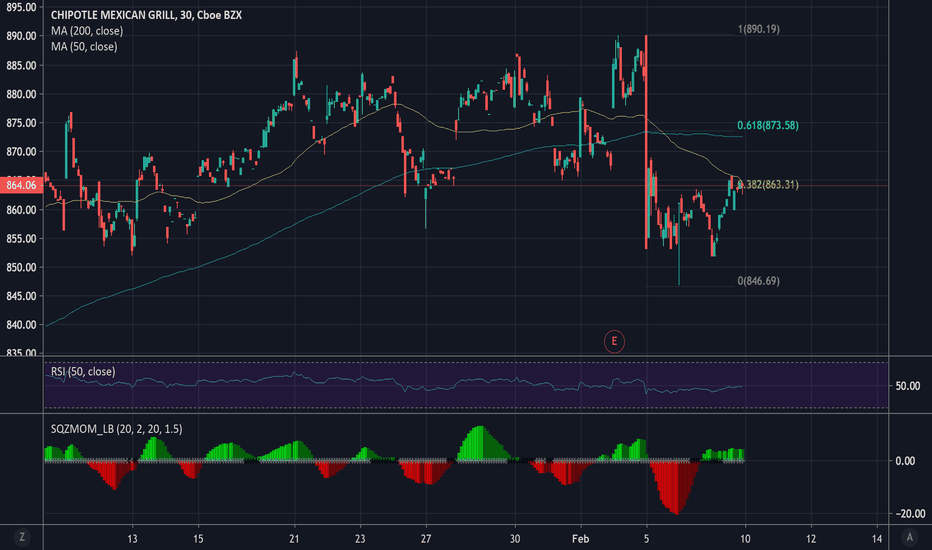Click the Fibonacci 1(890.19) level label
Viewport: 932px width, 550px height.
[758, 29]
